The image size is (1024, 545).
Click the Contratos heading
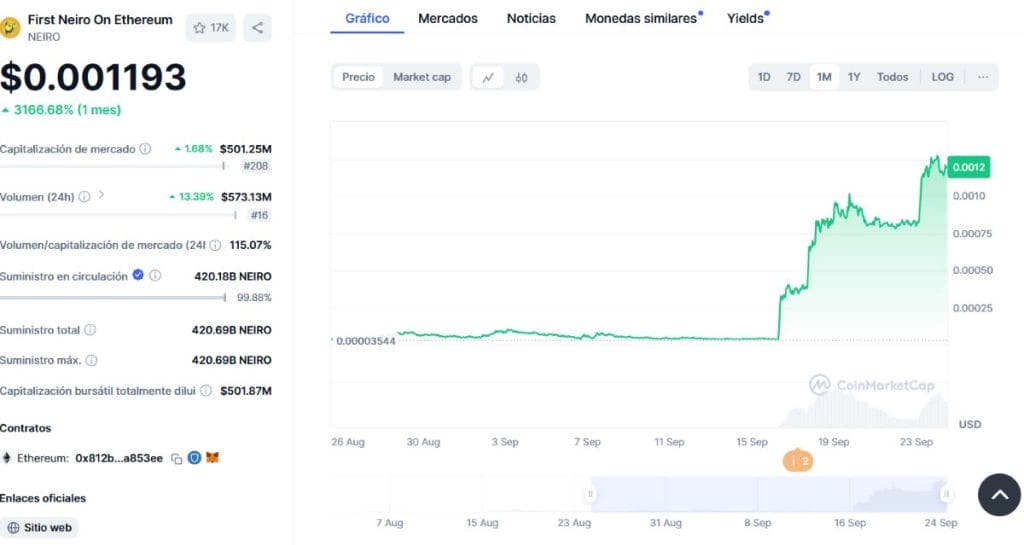pyautogui.click(x=25, y=428)
